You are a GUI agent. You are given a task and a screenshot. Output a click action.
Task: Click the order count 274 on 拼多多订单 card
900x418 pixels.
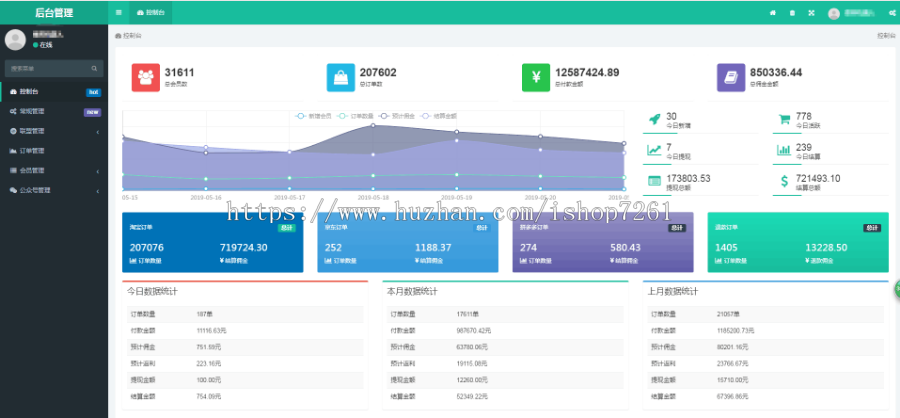[x=528, y=248]
